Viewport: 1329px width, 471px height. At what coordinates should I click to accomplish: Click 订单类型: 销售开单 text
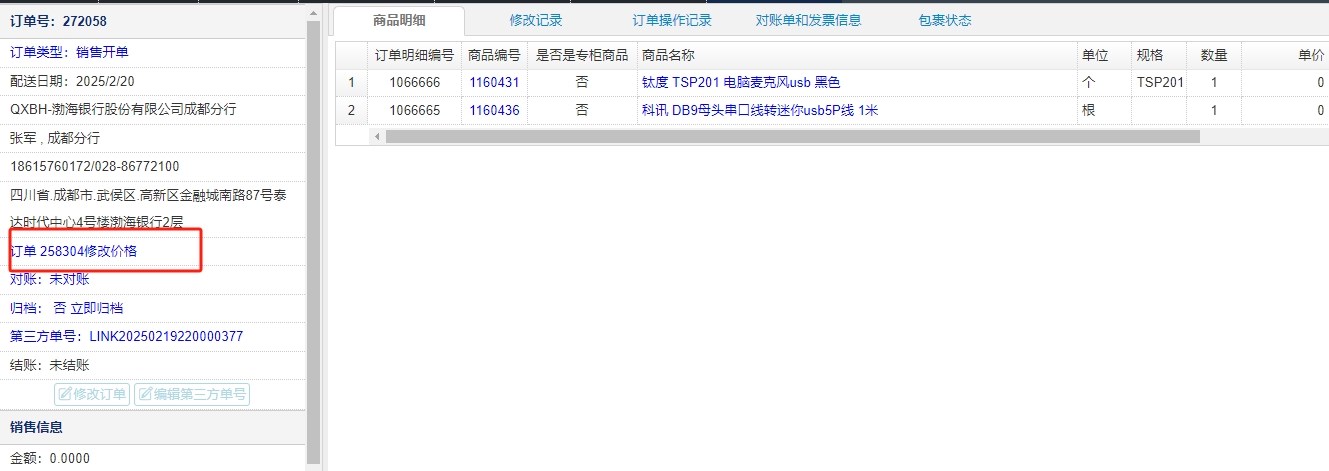coord(69,52)
